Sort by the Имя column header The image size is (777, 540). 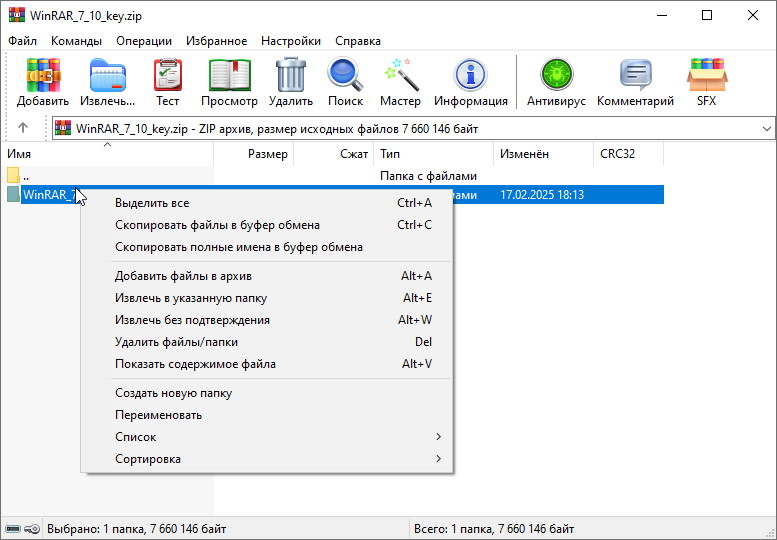click(108, 154)
